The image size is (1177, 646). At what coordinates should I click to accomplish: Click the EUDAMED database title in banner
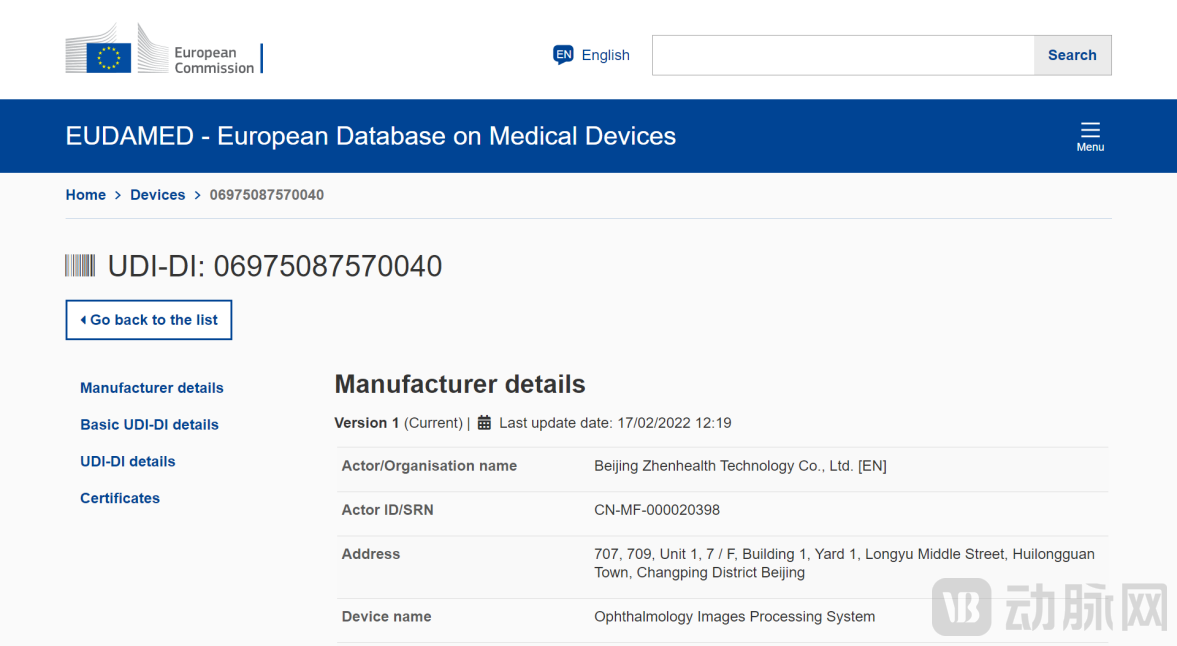(370, 136)
